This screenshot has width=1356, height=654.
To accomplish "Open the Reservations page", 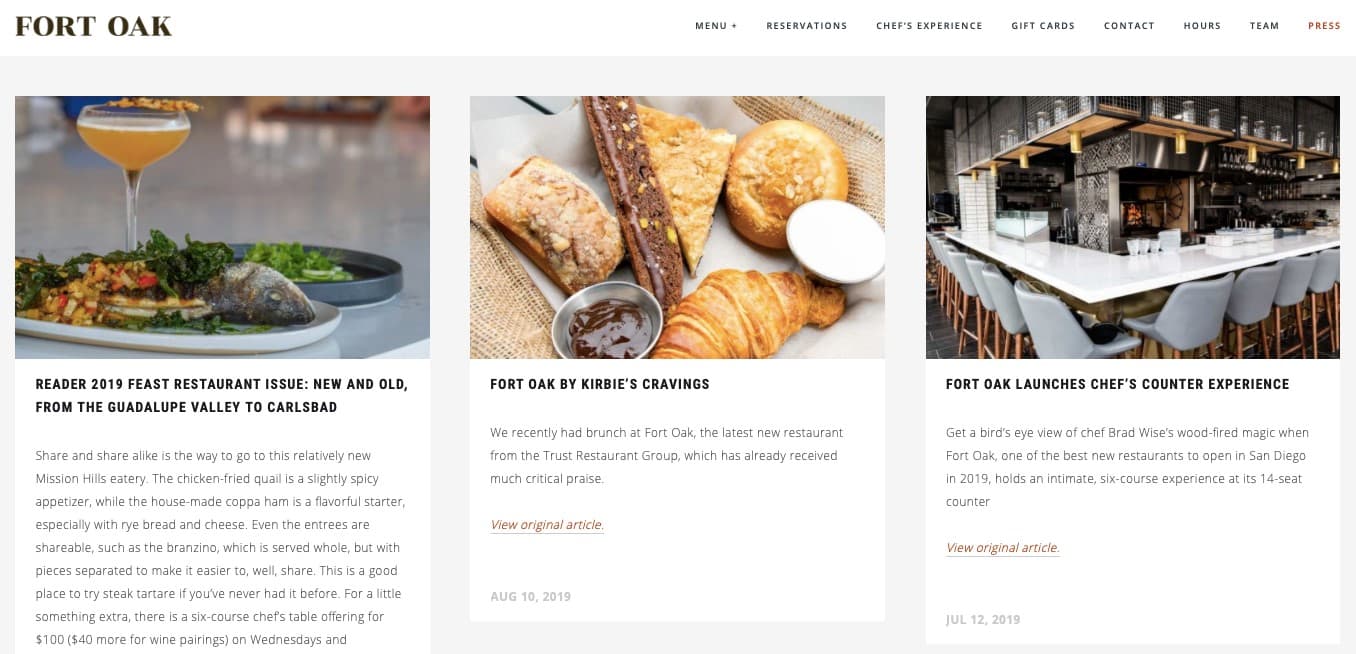I will pyautogui.click(x=806, y=26).
